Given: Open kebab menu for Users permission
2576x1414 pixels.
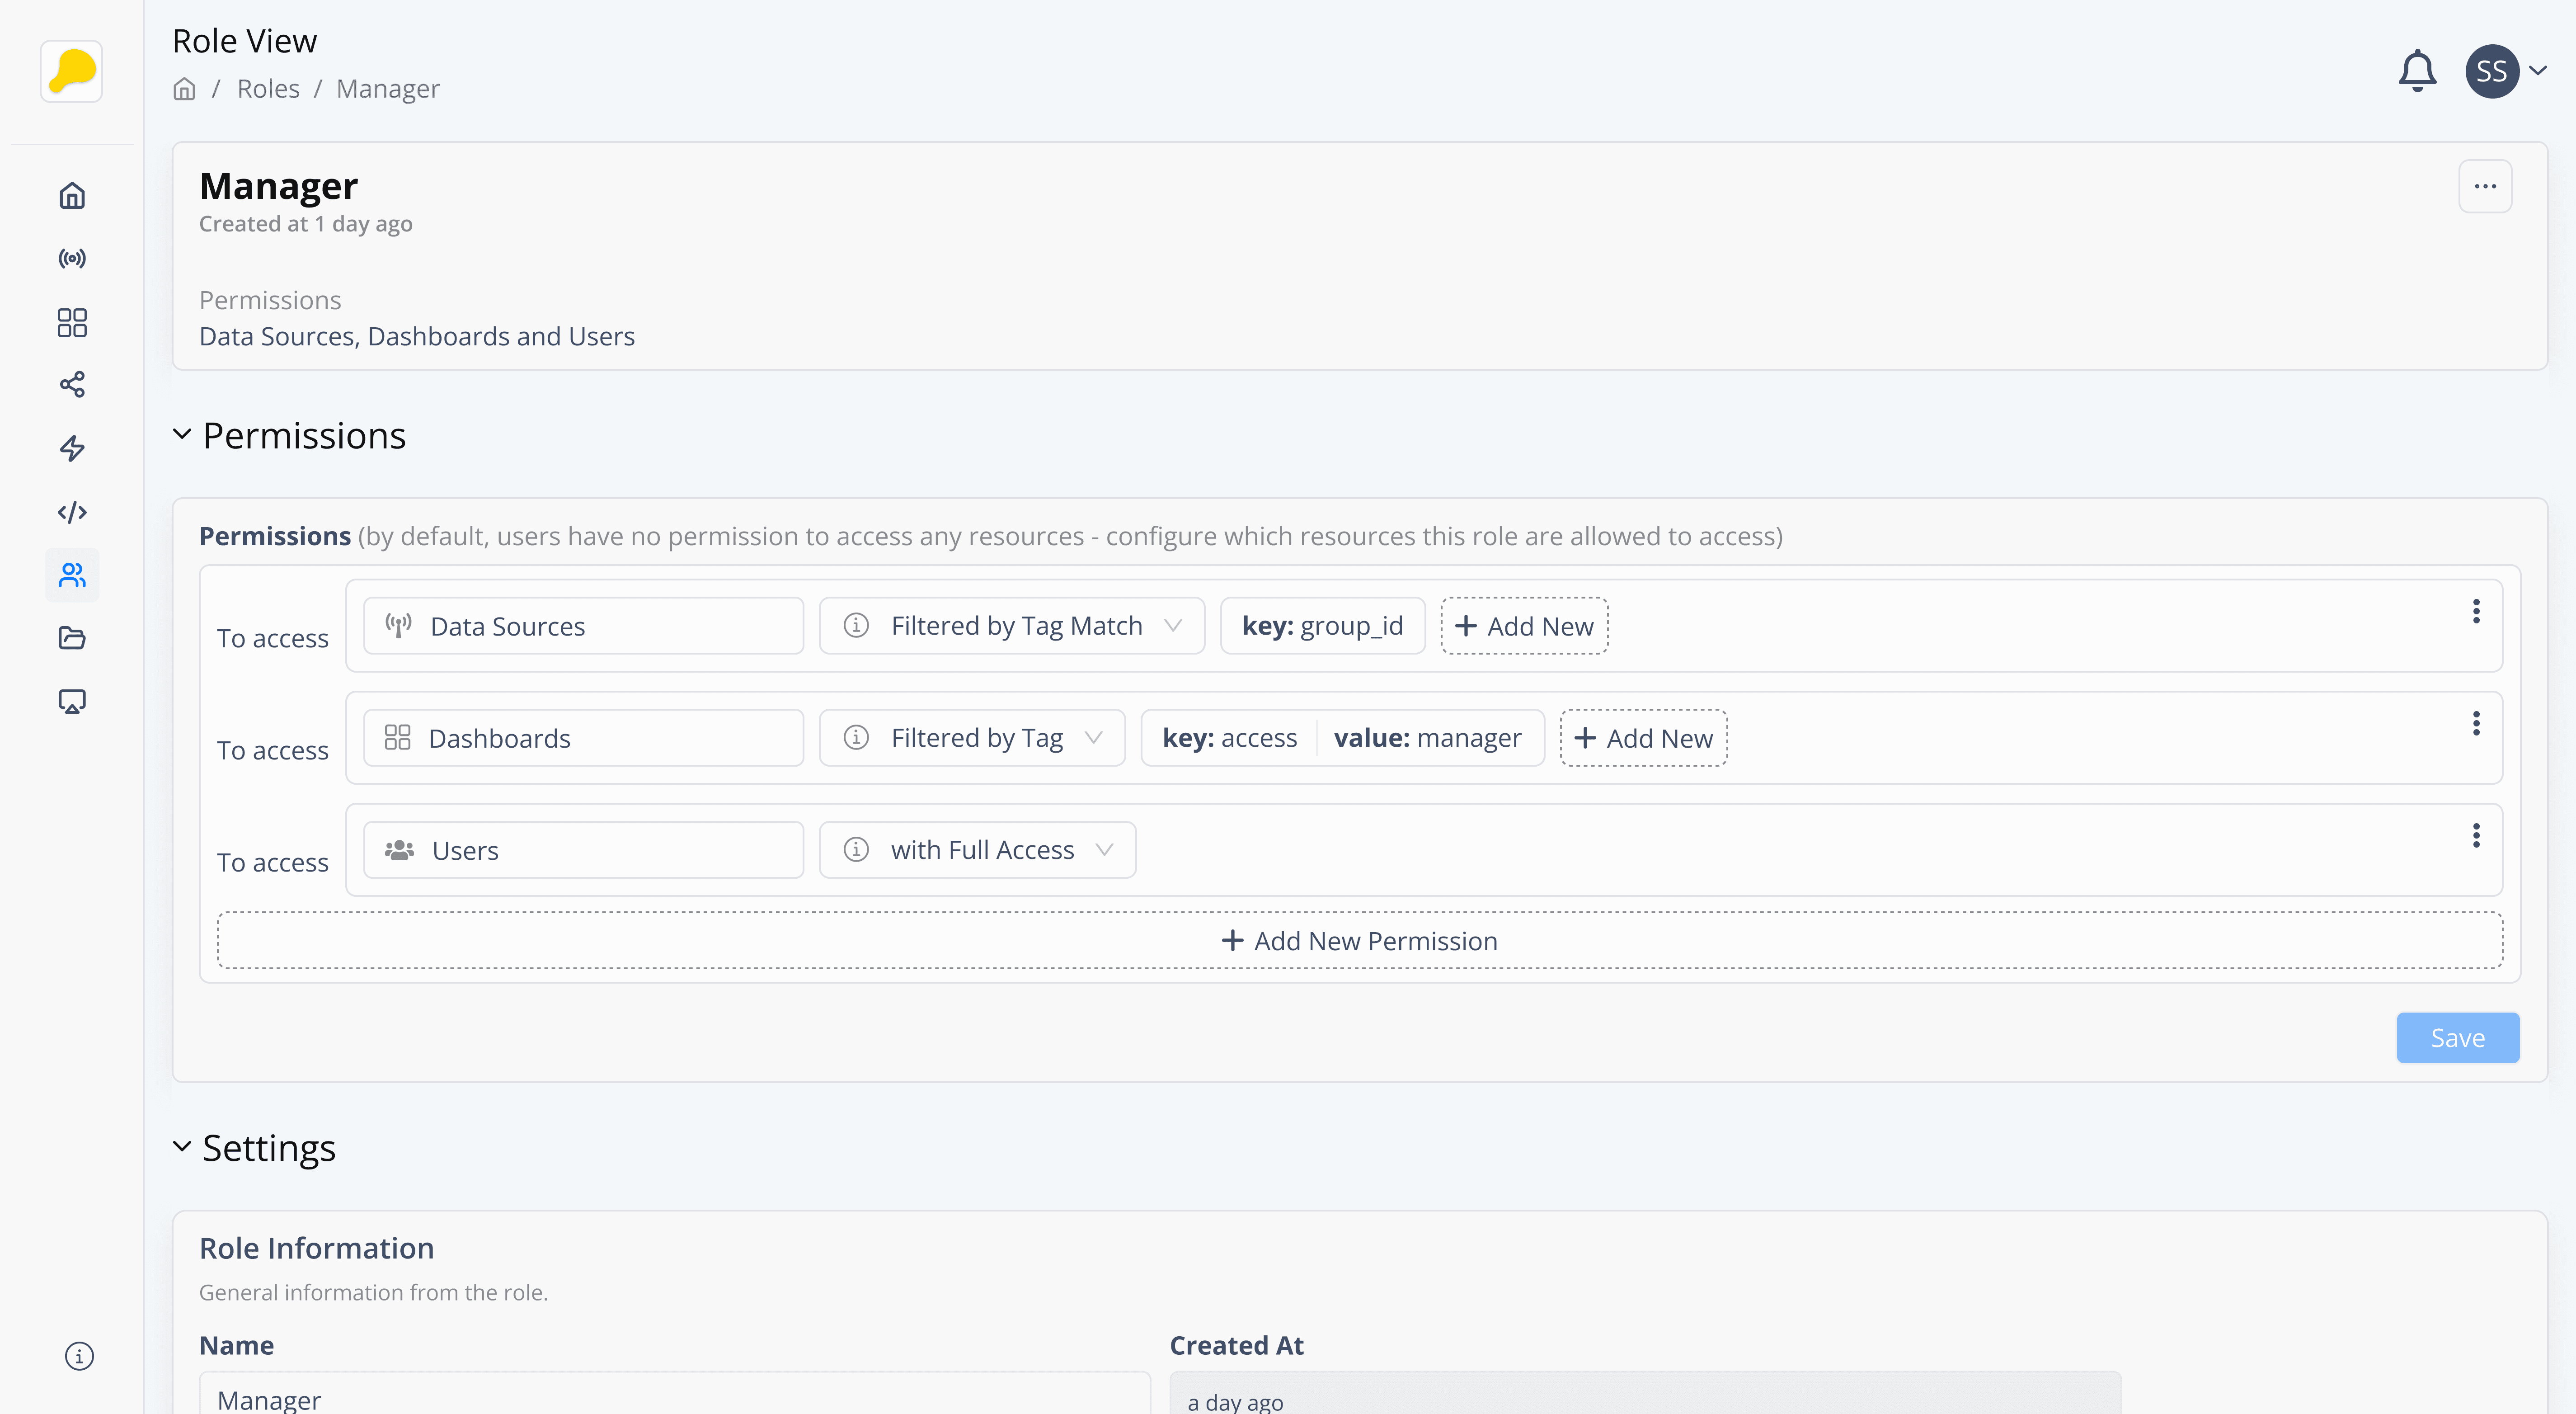Looking at the screenshot, I should point(2476,835).
